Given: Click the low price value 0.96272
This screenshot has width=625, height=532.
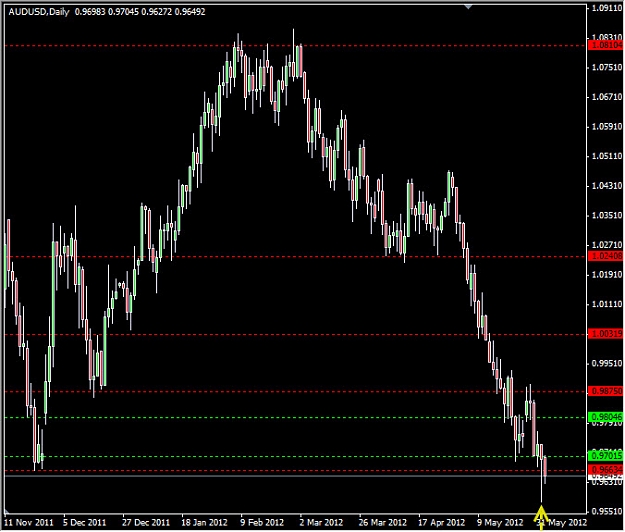Looking at the screenshot, I should pyautogui.click(x=157, y=12).
